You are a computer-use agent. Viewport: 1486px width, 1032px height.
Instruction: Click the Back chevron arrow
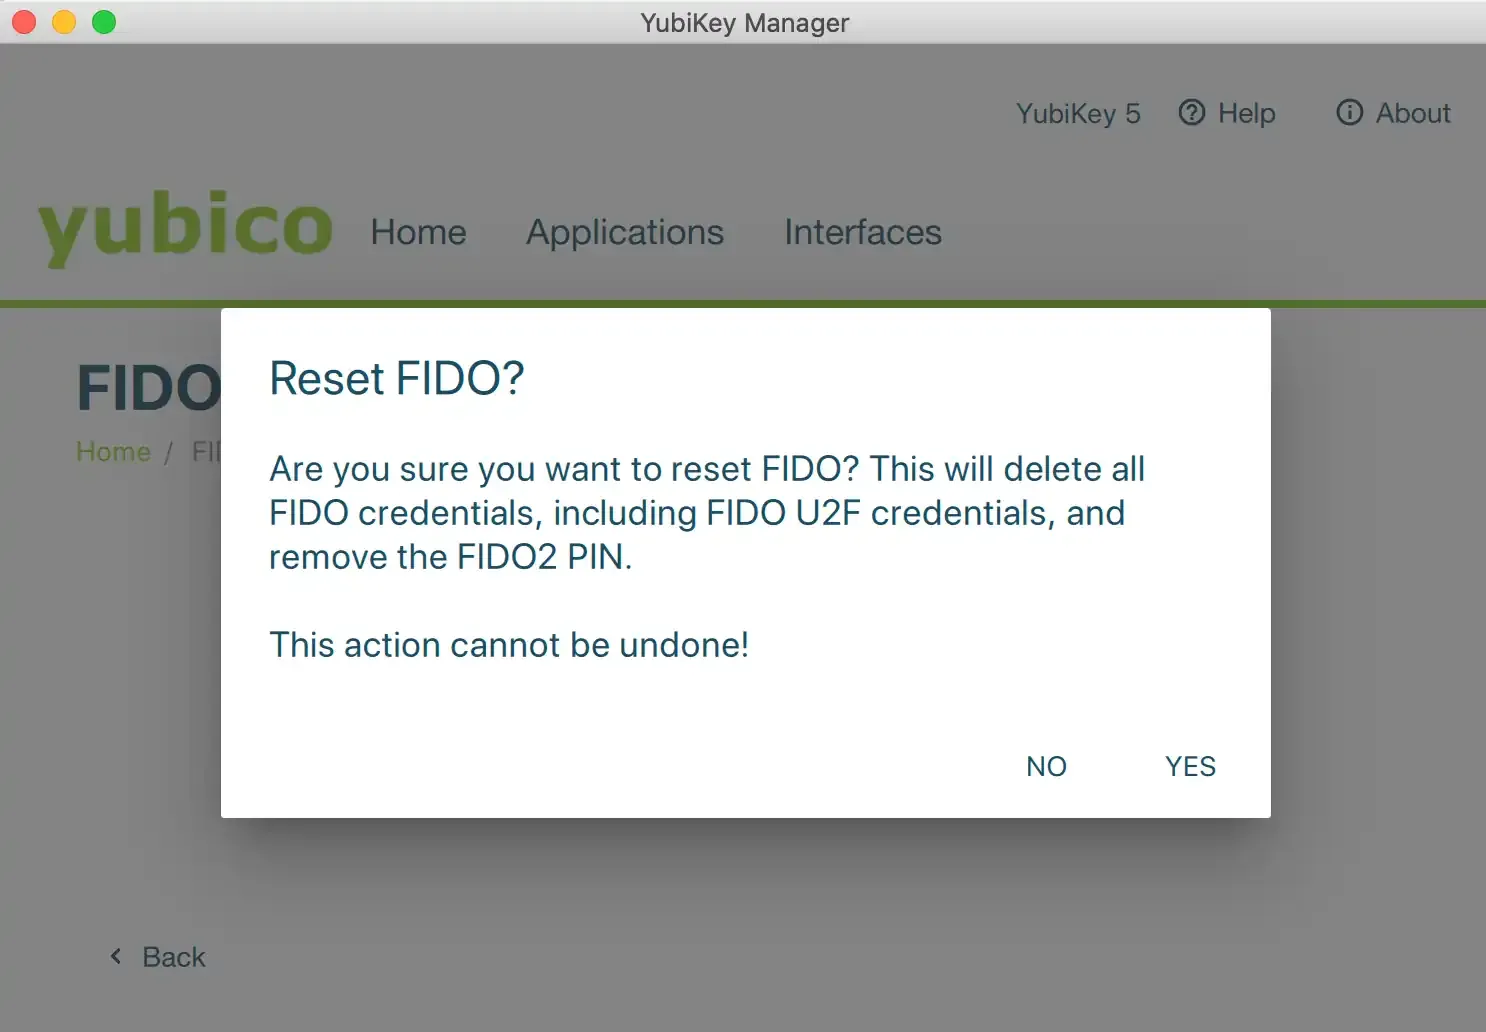(x=116, y=957)
